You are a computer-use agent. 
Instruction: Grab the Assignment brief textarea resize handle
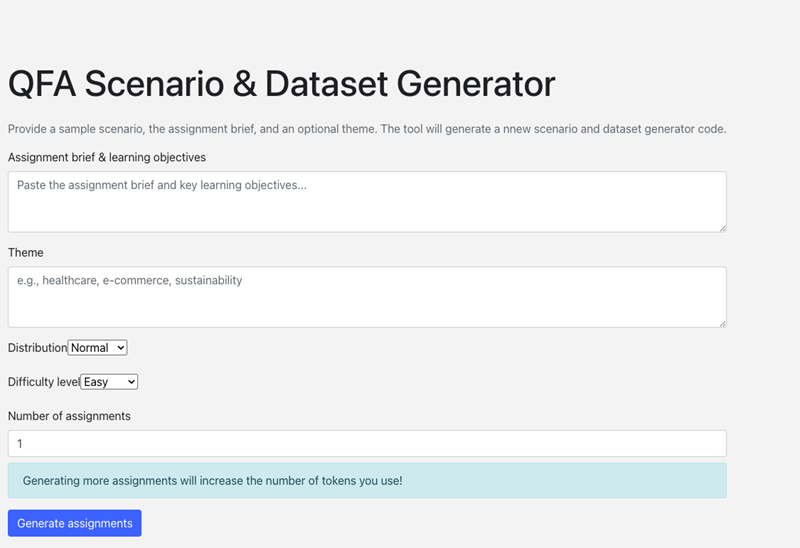coord(722,229)
